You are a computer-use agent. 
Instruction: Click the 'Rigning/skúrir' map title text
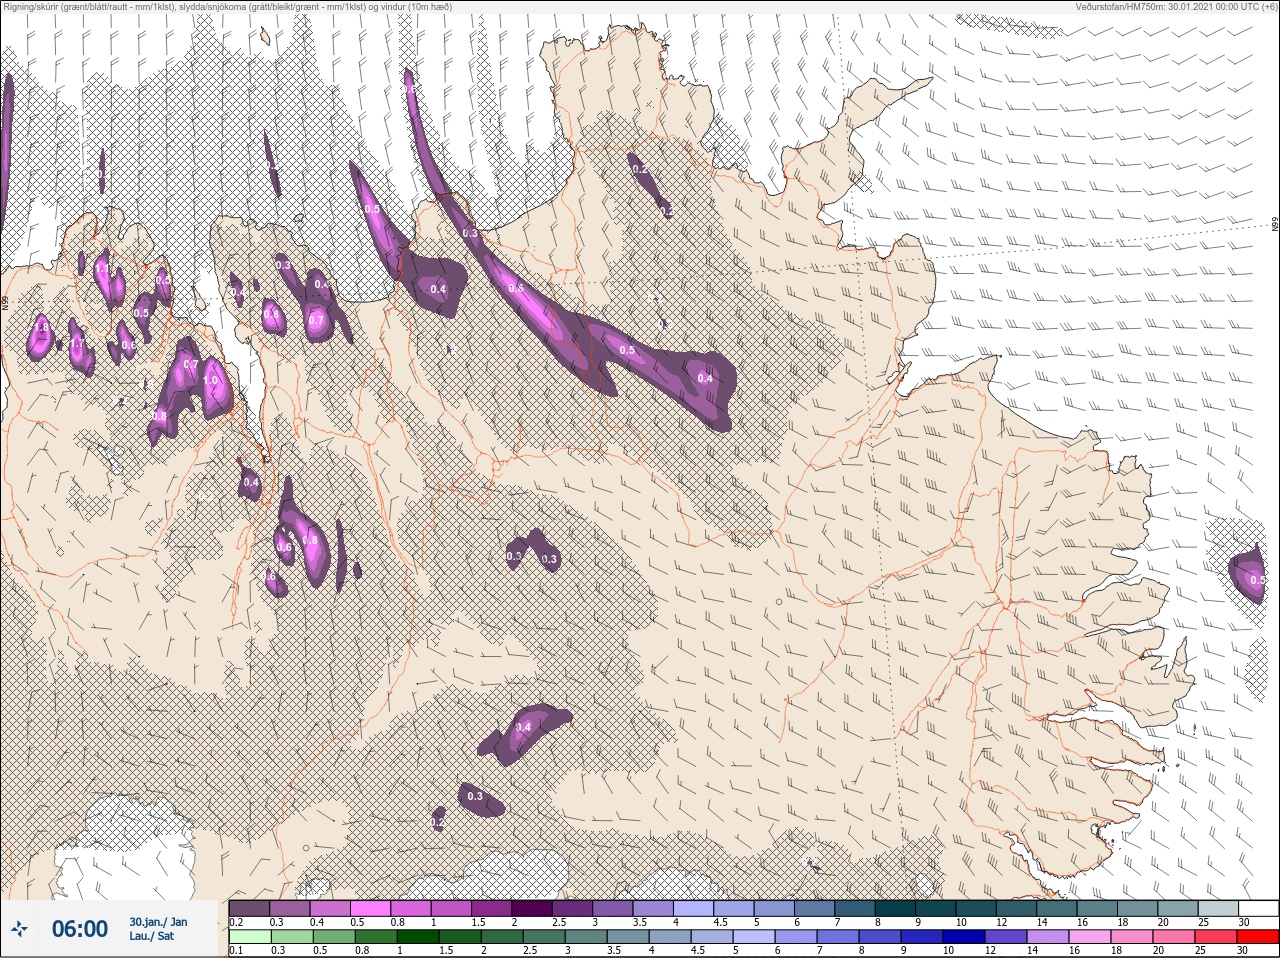tap(30, 6)
